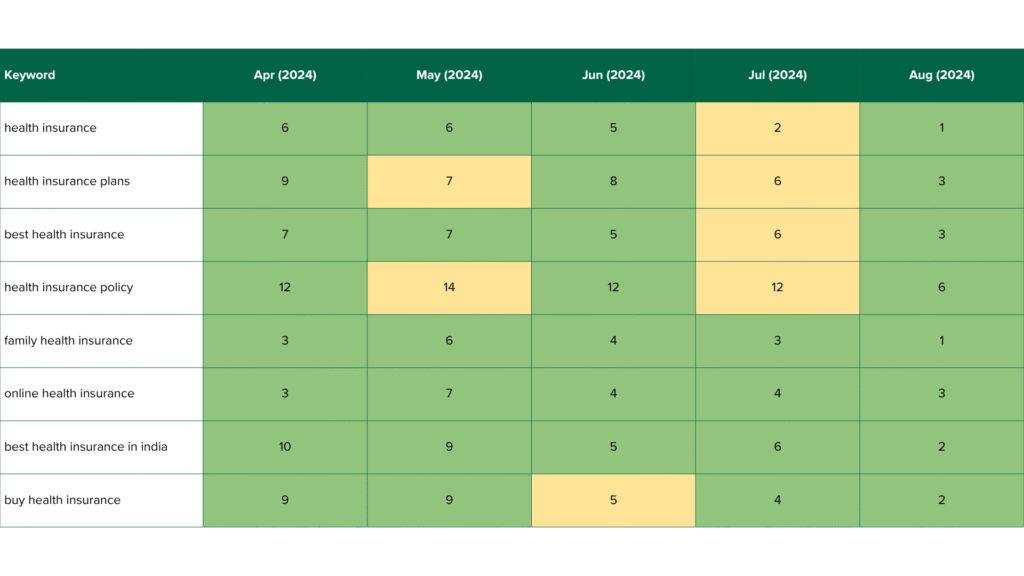Select the Apr (2024) column header
Viewport: 1024px width, 576px height.
pos(285,75)
